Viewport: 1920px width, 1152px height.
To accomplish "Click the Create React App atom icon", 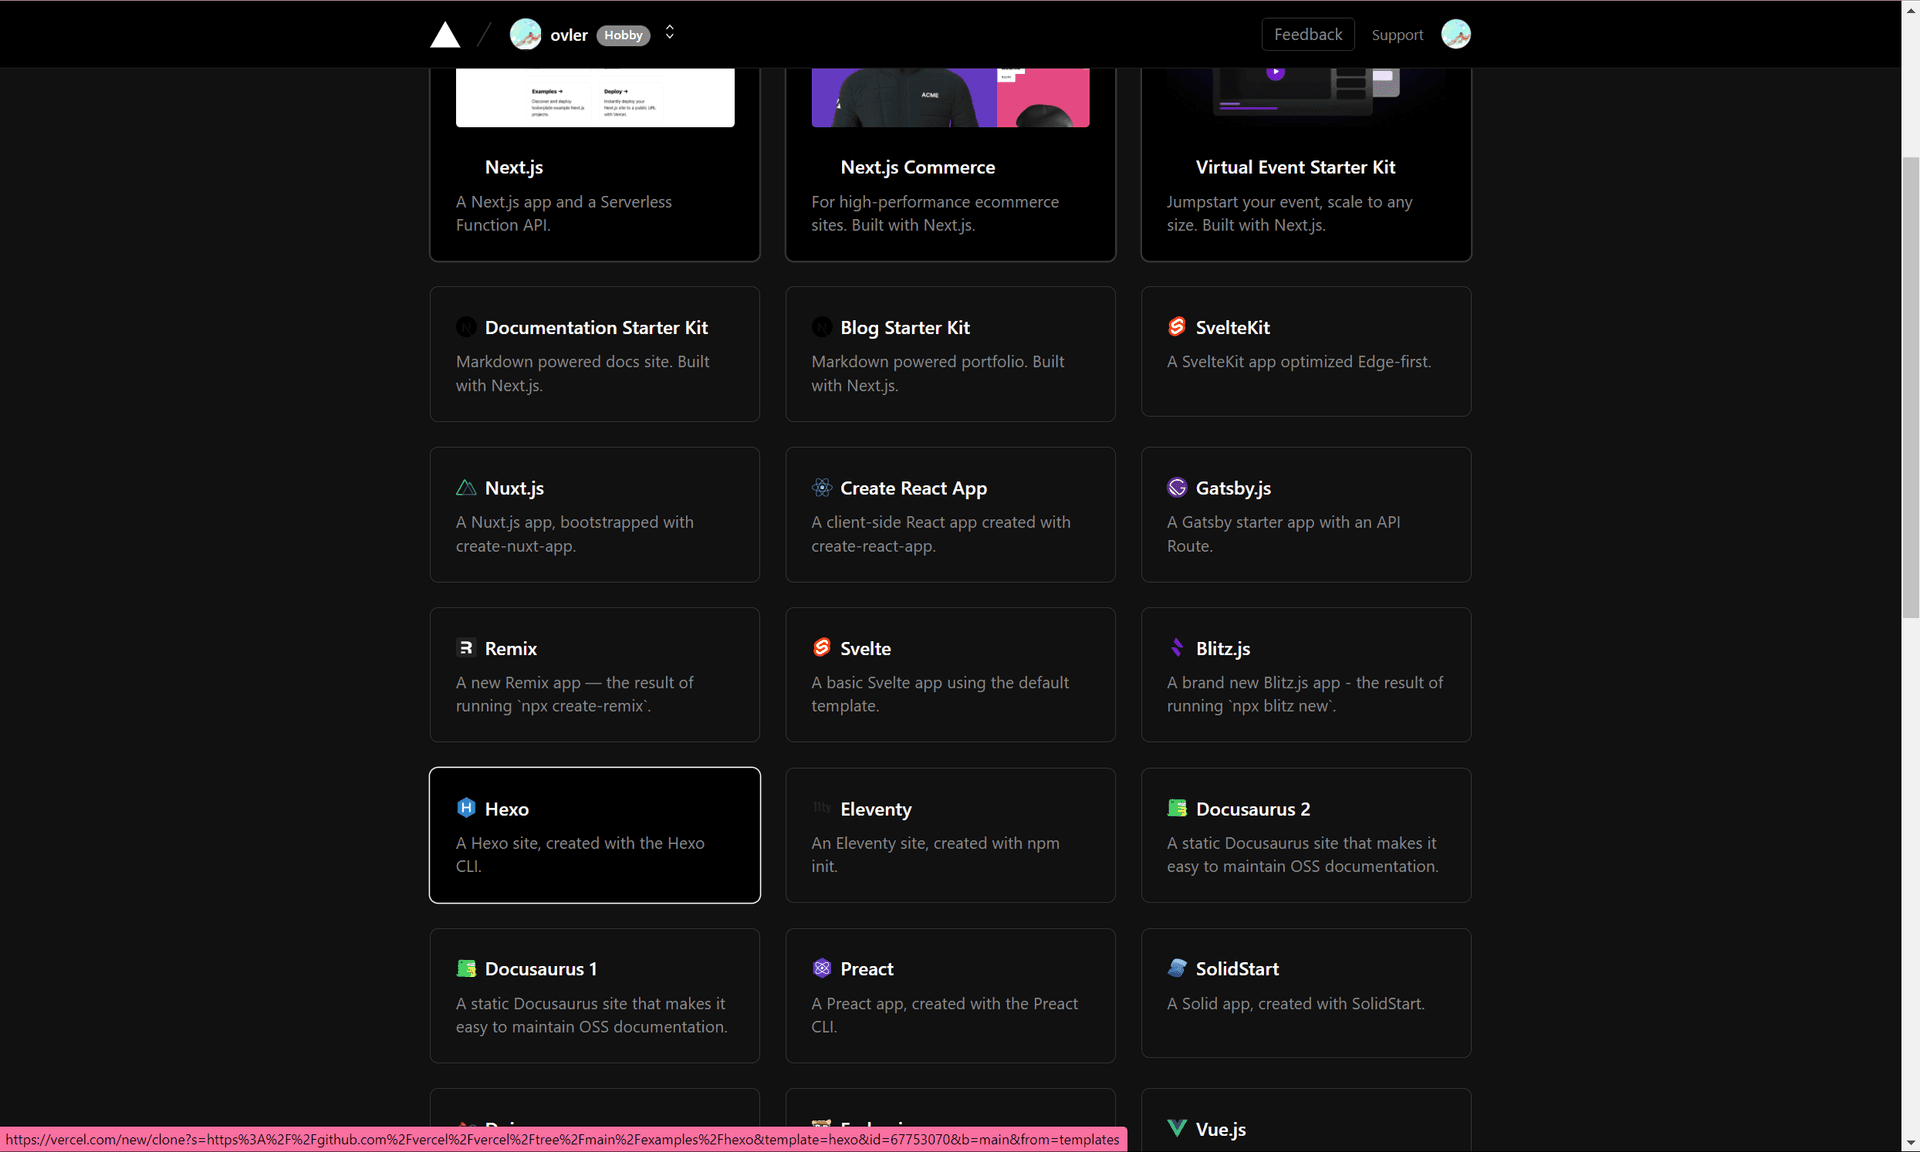I will (822, 488).
